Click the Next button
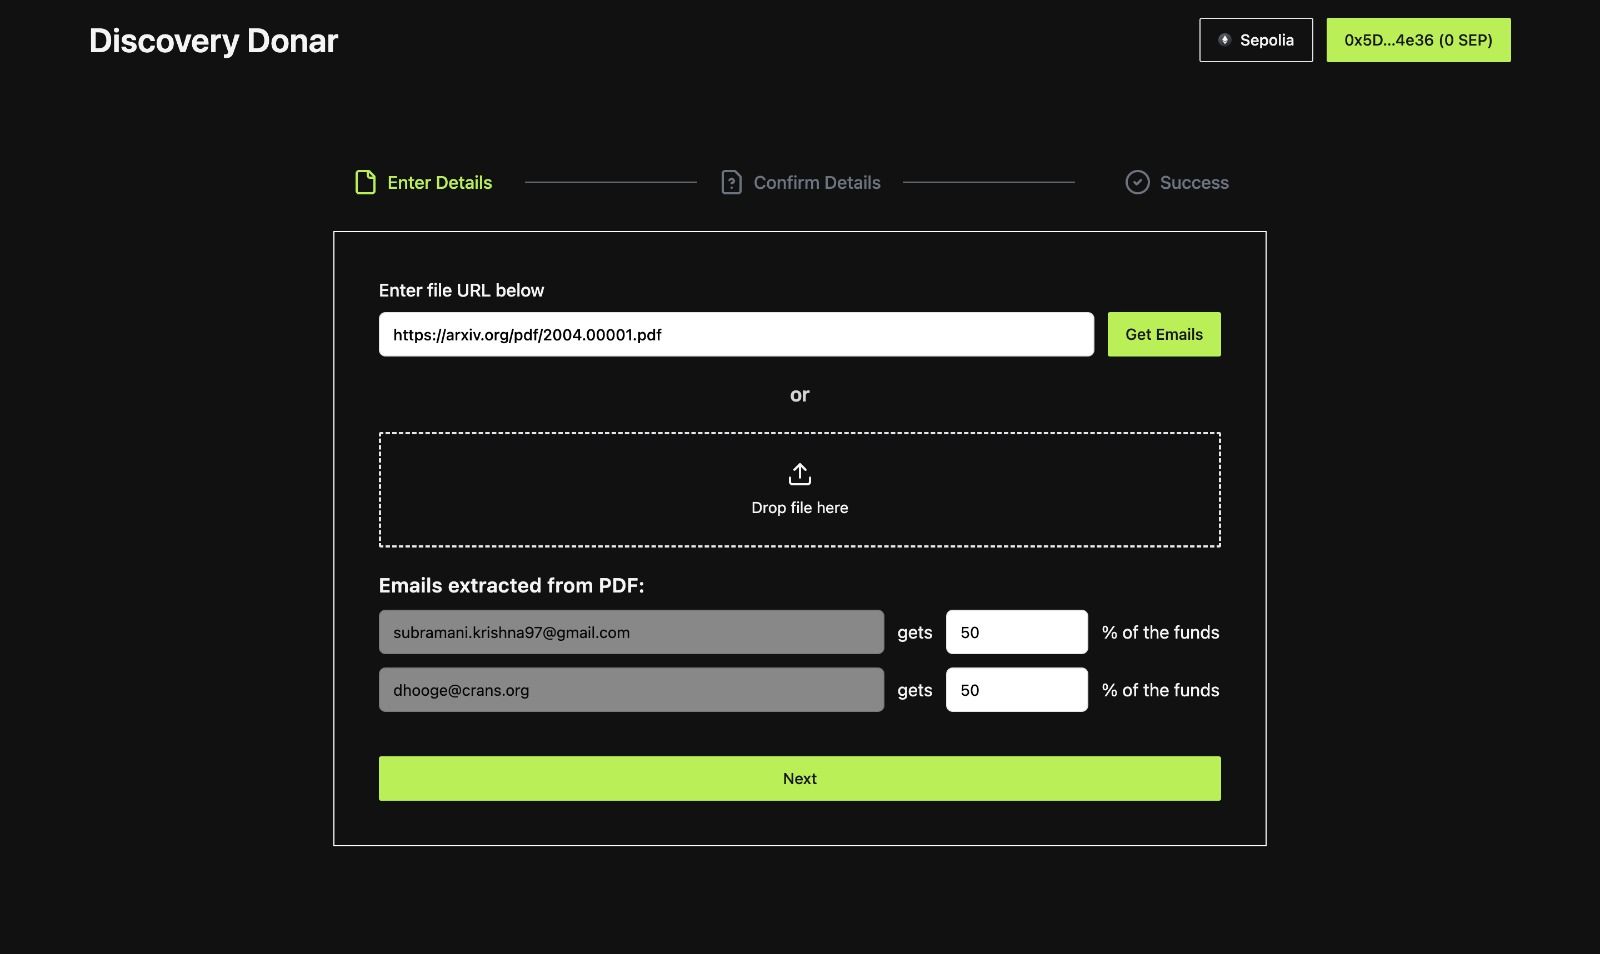 tap(800, 778)
